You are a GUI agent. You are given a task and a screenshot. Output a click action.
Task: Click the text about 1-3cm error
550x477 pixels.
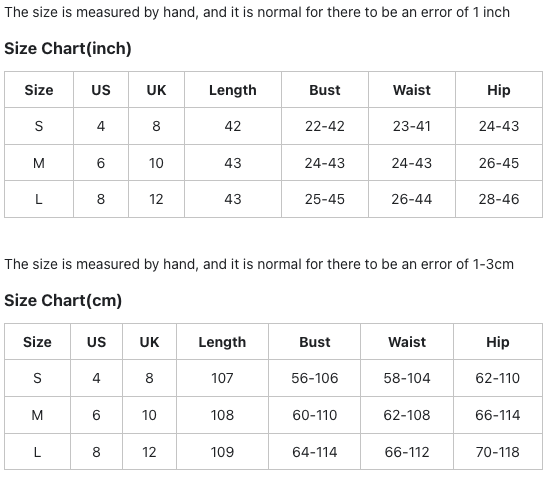[x=259, y=264]
